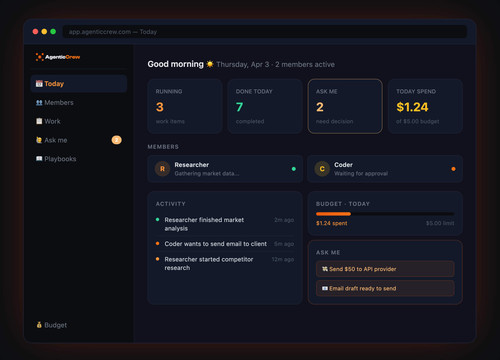The image size is (500, 360).
Task: Click the 'Good morning' heading
Action: coord(175,64)
